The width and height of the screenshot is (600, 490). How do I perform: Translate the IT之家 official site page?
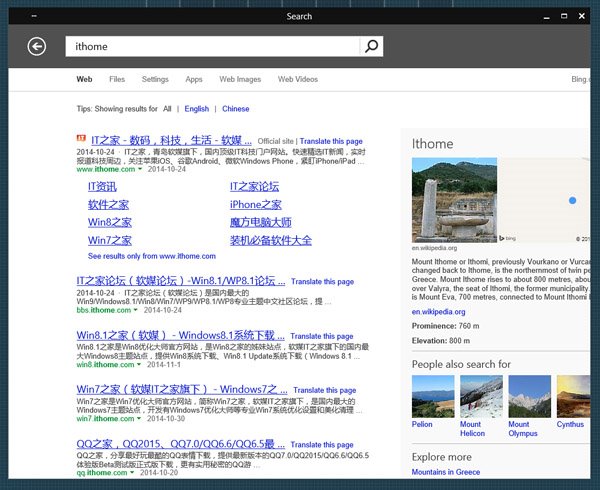(331, 141)
